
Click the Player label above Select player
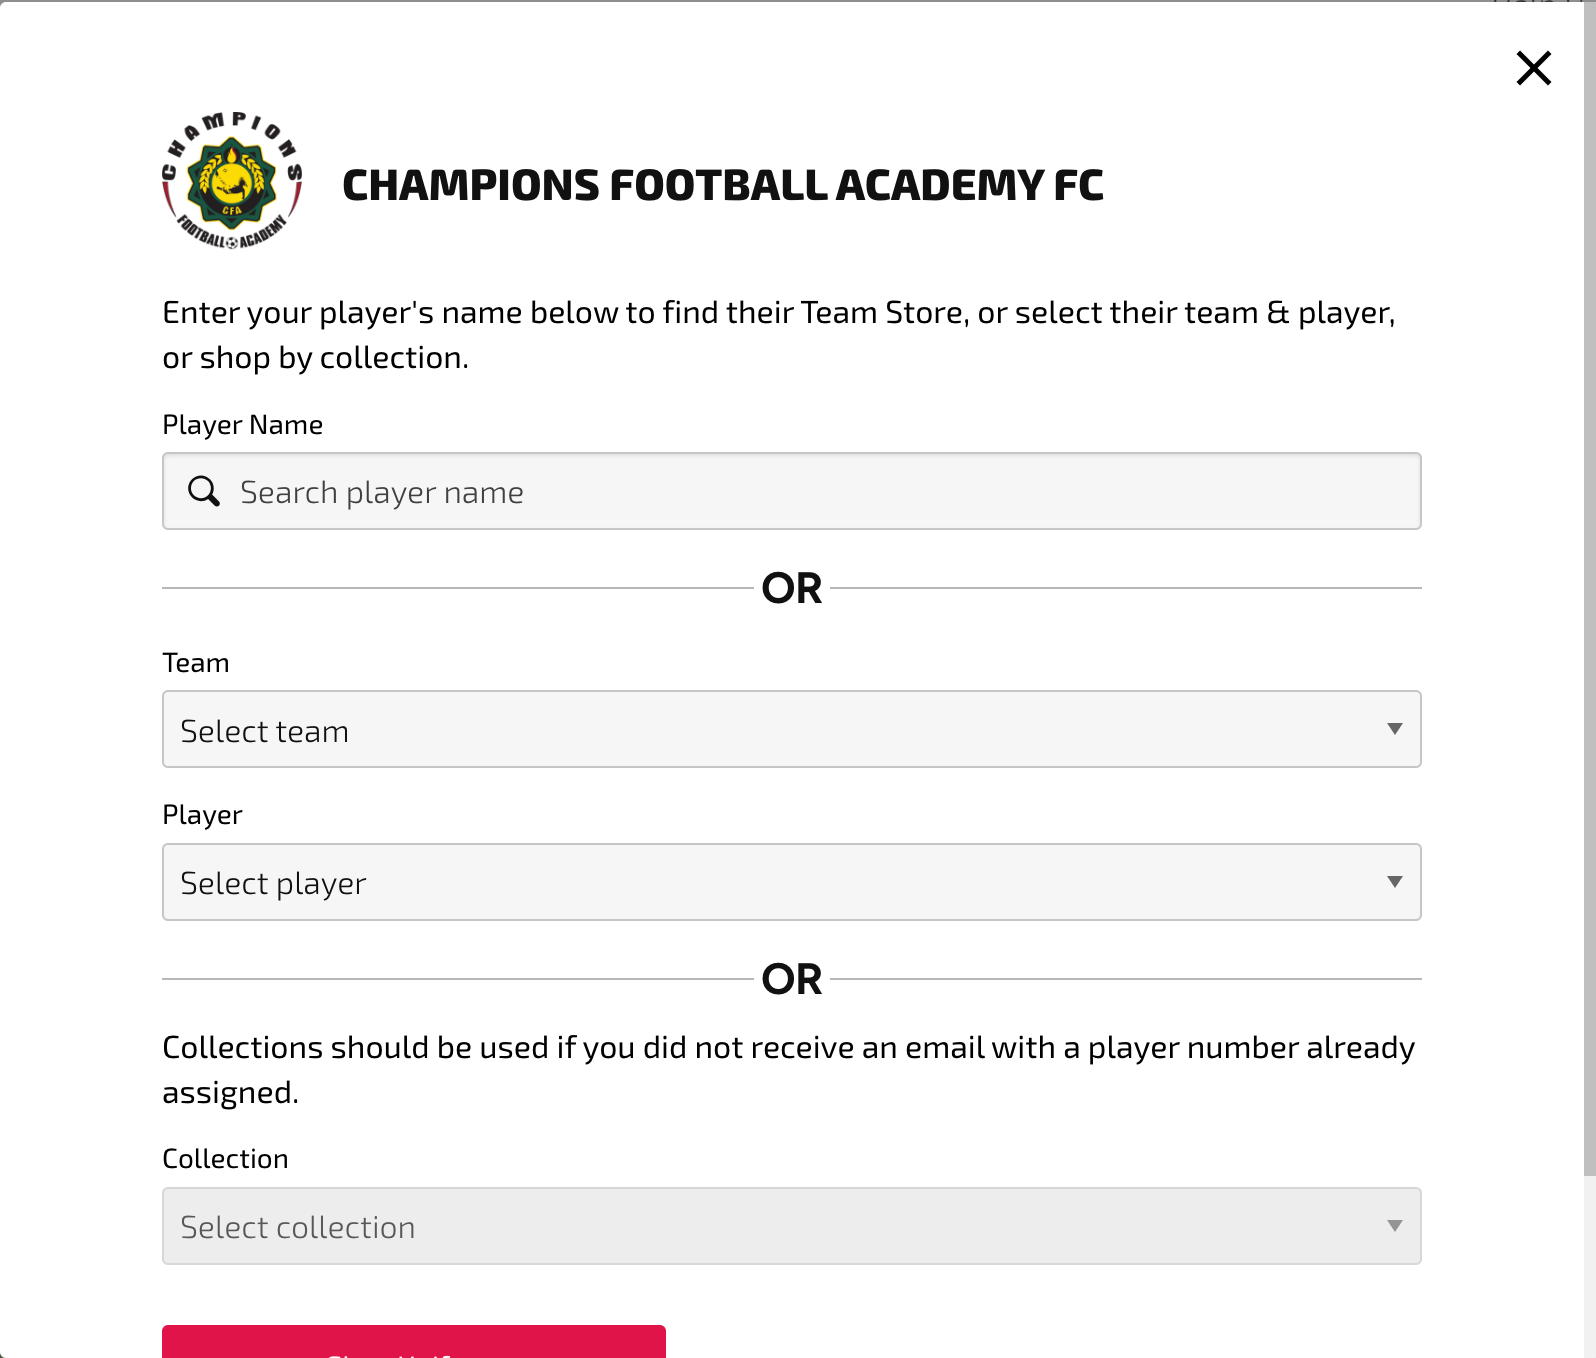pos(202,815)
